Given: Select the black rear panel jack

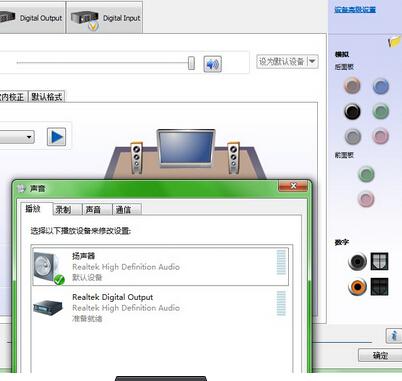Looking at the screenshot, I should click(x=352, y=111).
